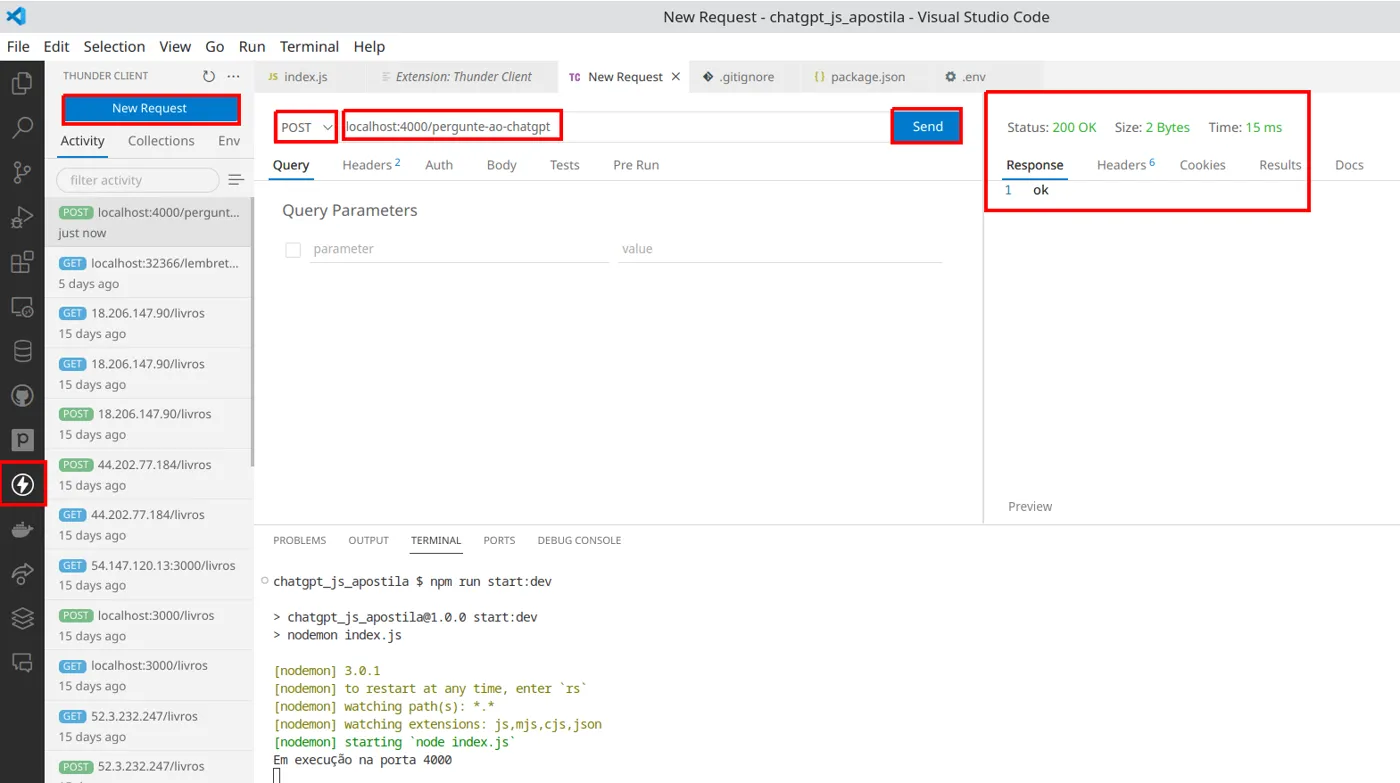Click the query parameter value field

click(x=780, y=249)
